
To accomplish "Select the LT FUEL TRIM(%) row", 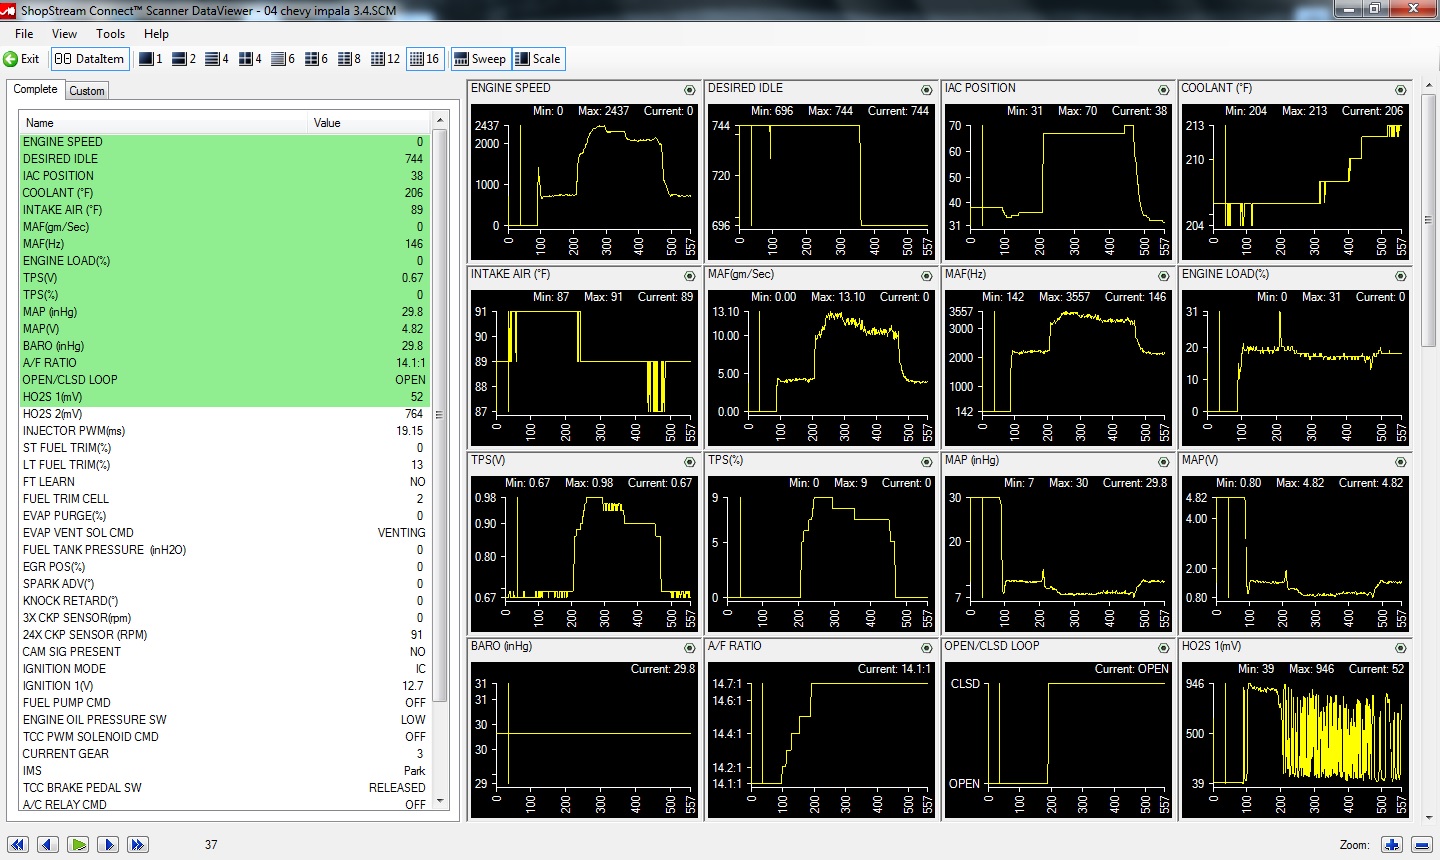I will [x=224, y=465].
